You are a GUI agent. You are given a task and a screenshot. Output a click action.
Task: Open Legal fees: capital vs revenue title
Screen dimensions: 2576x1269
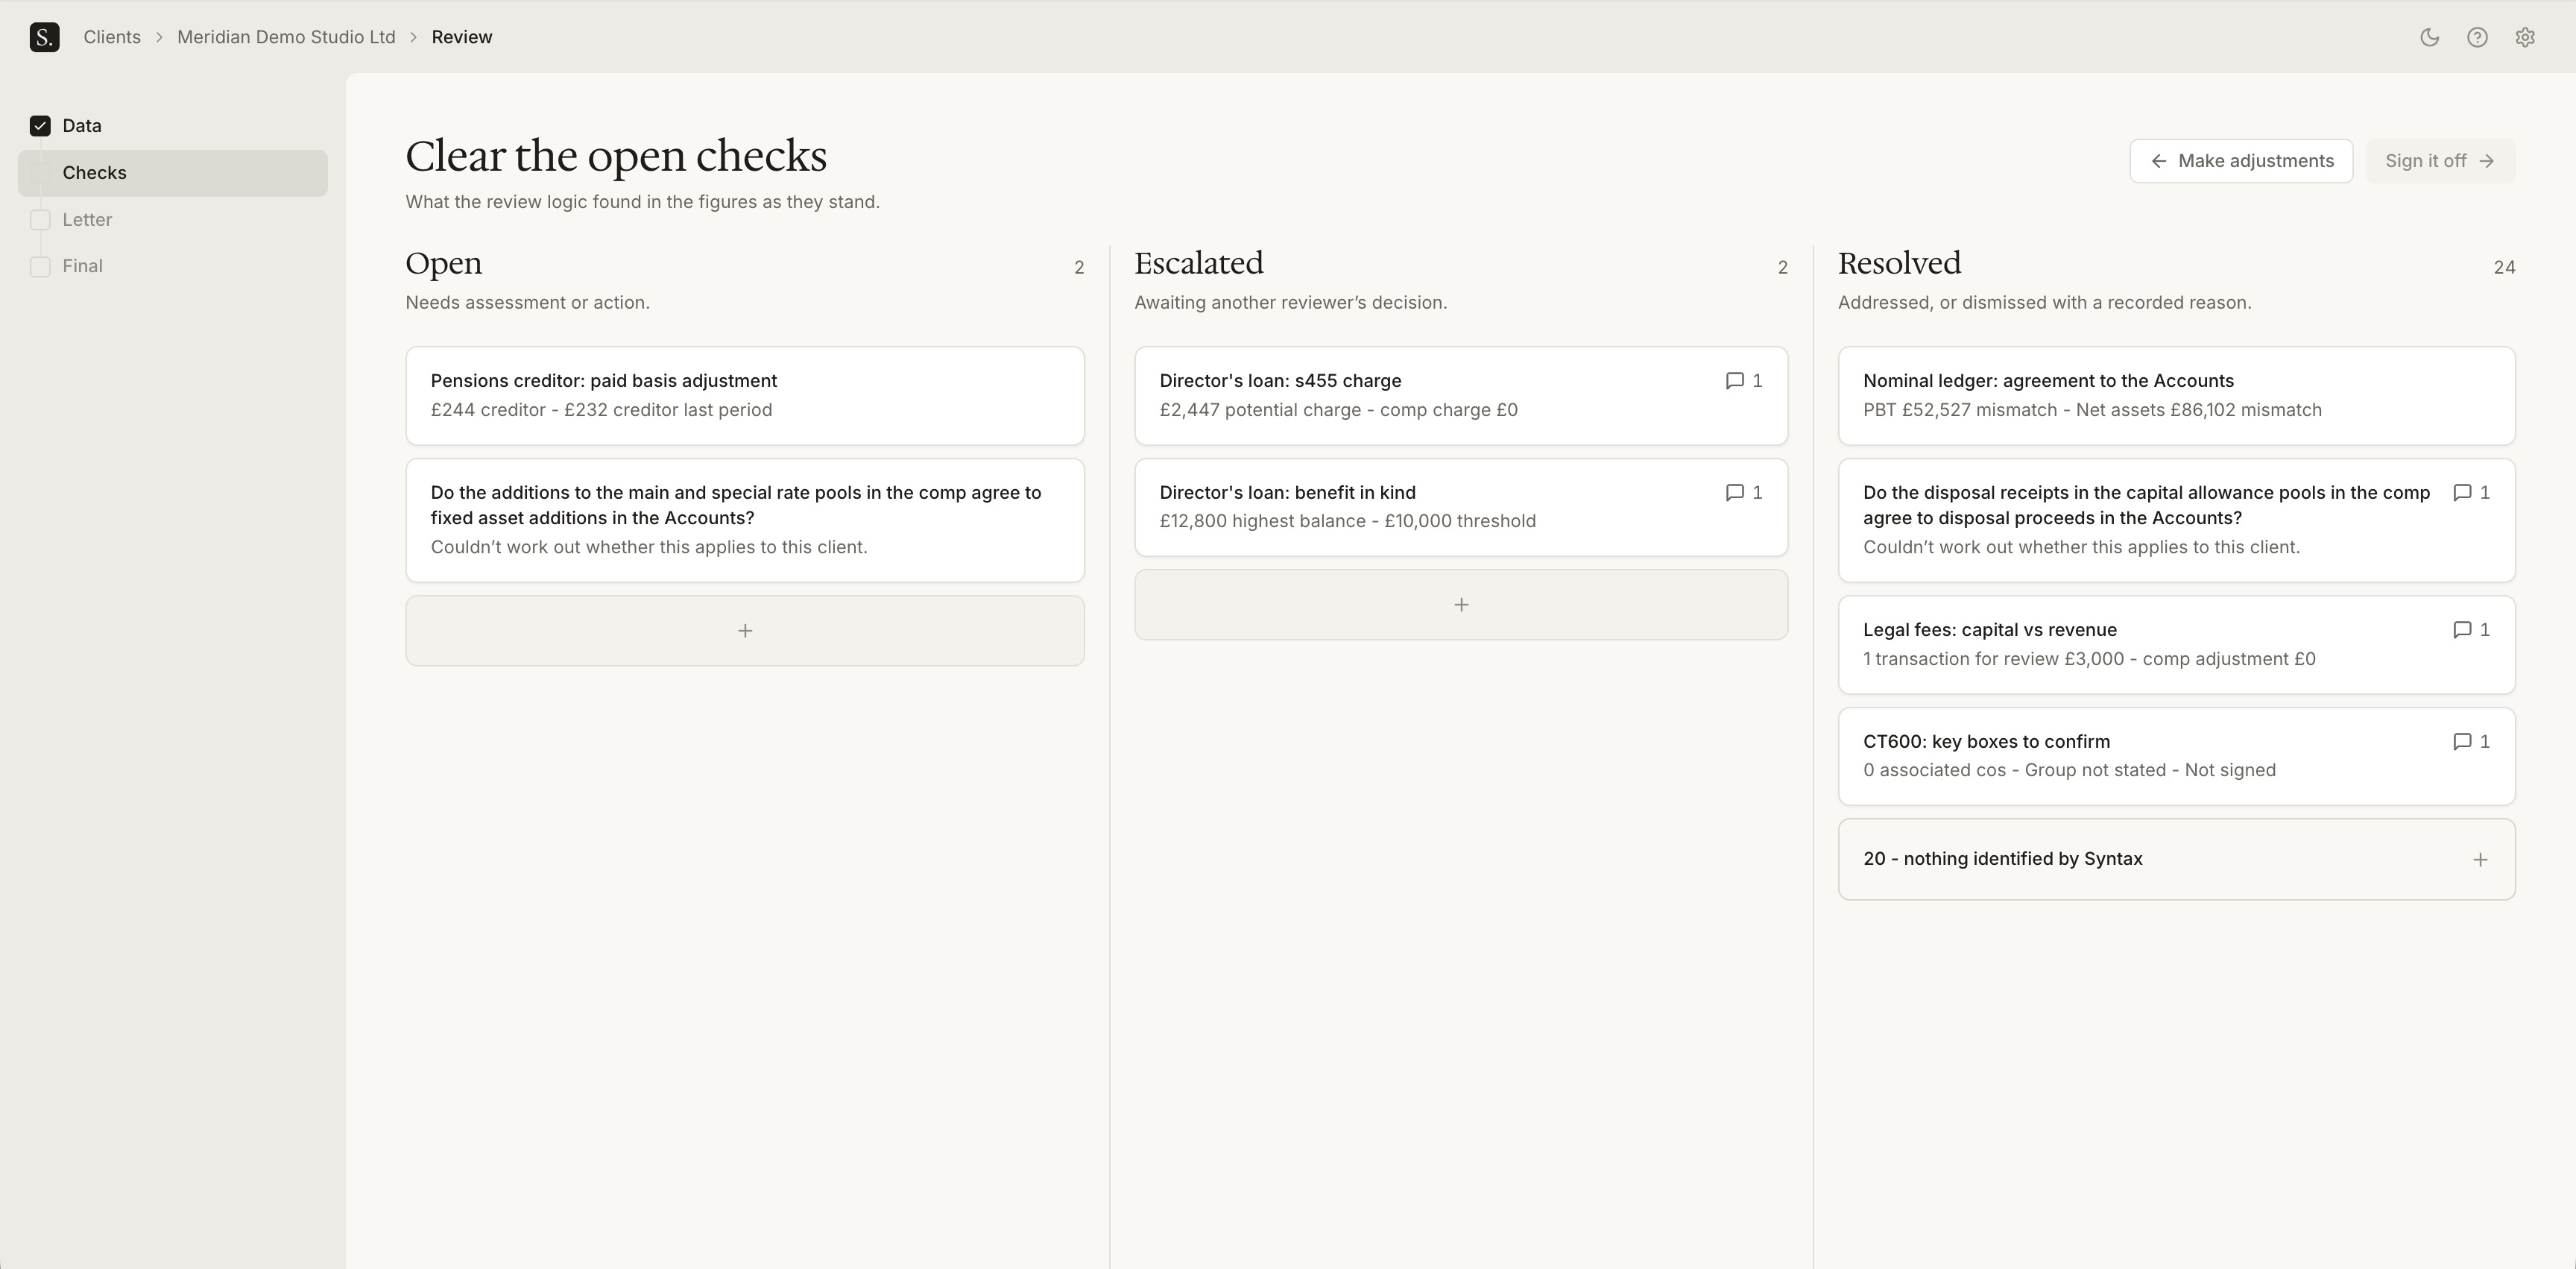click(x=1990, y=630)
